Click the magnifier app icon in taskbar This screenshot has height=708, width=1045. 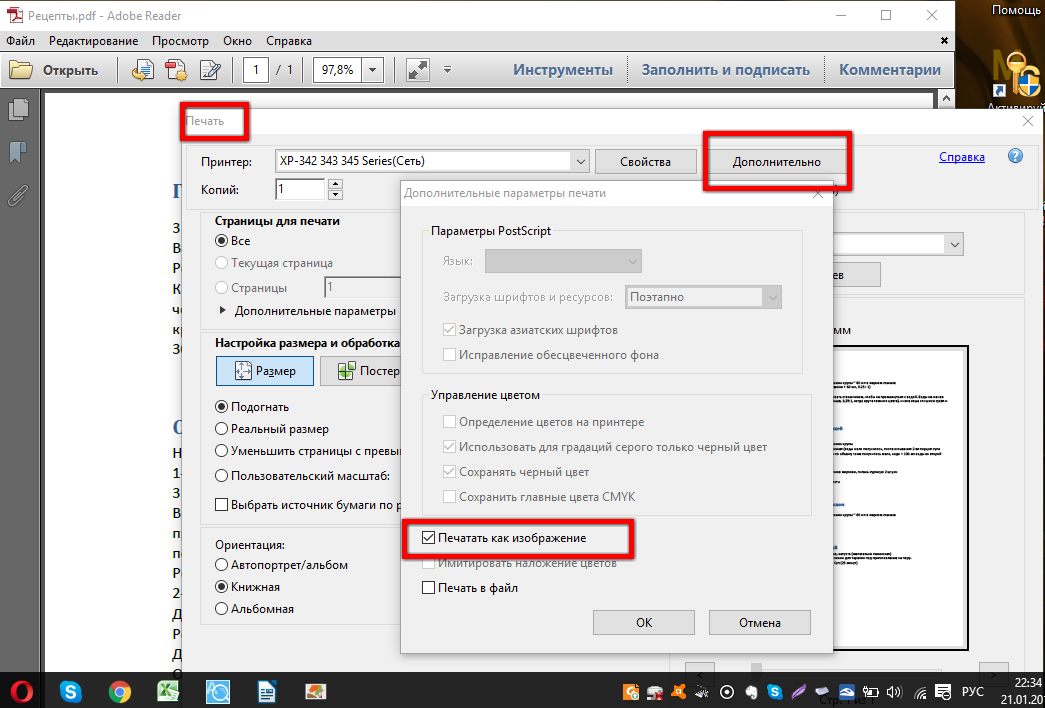(x=217, y=691)
